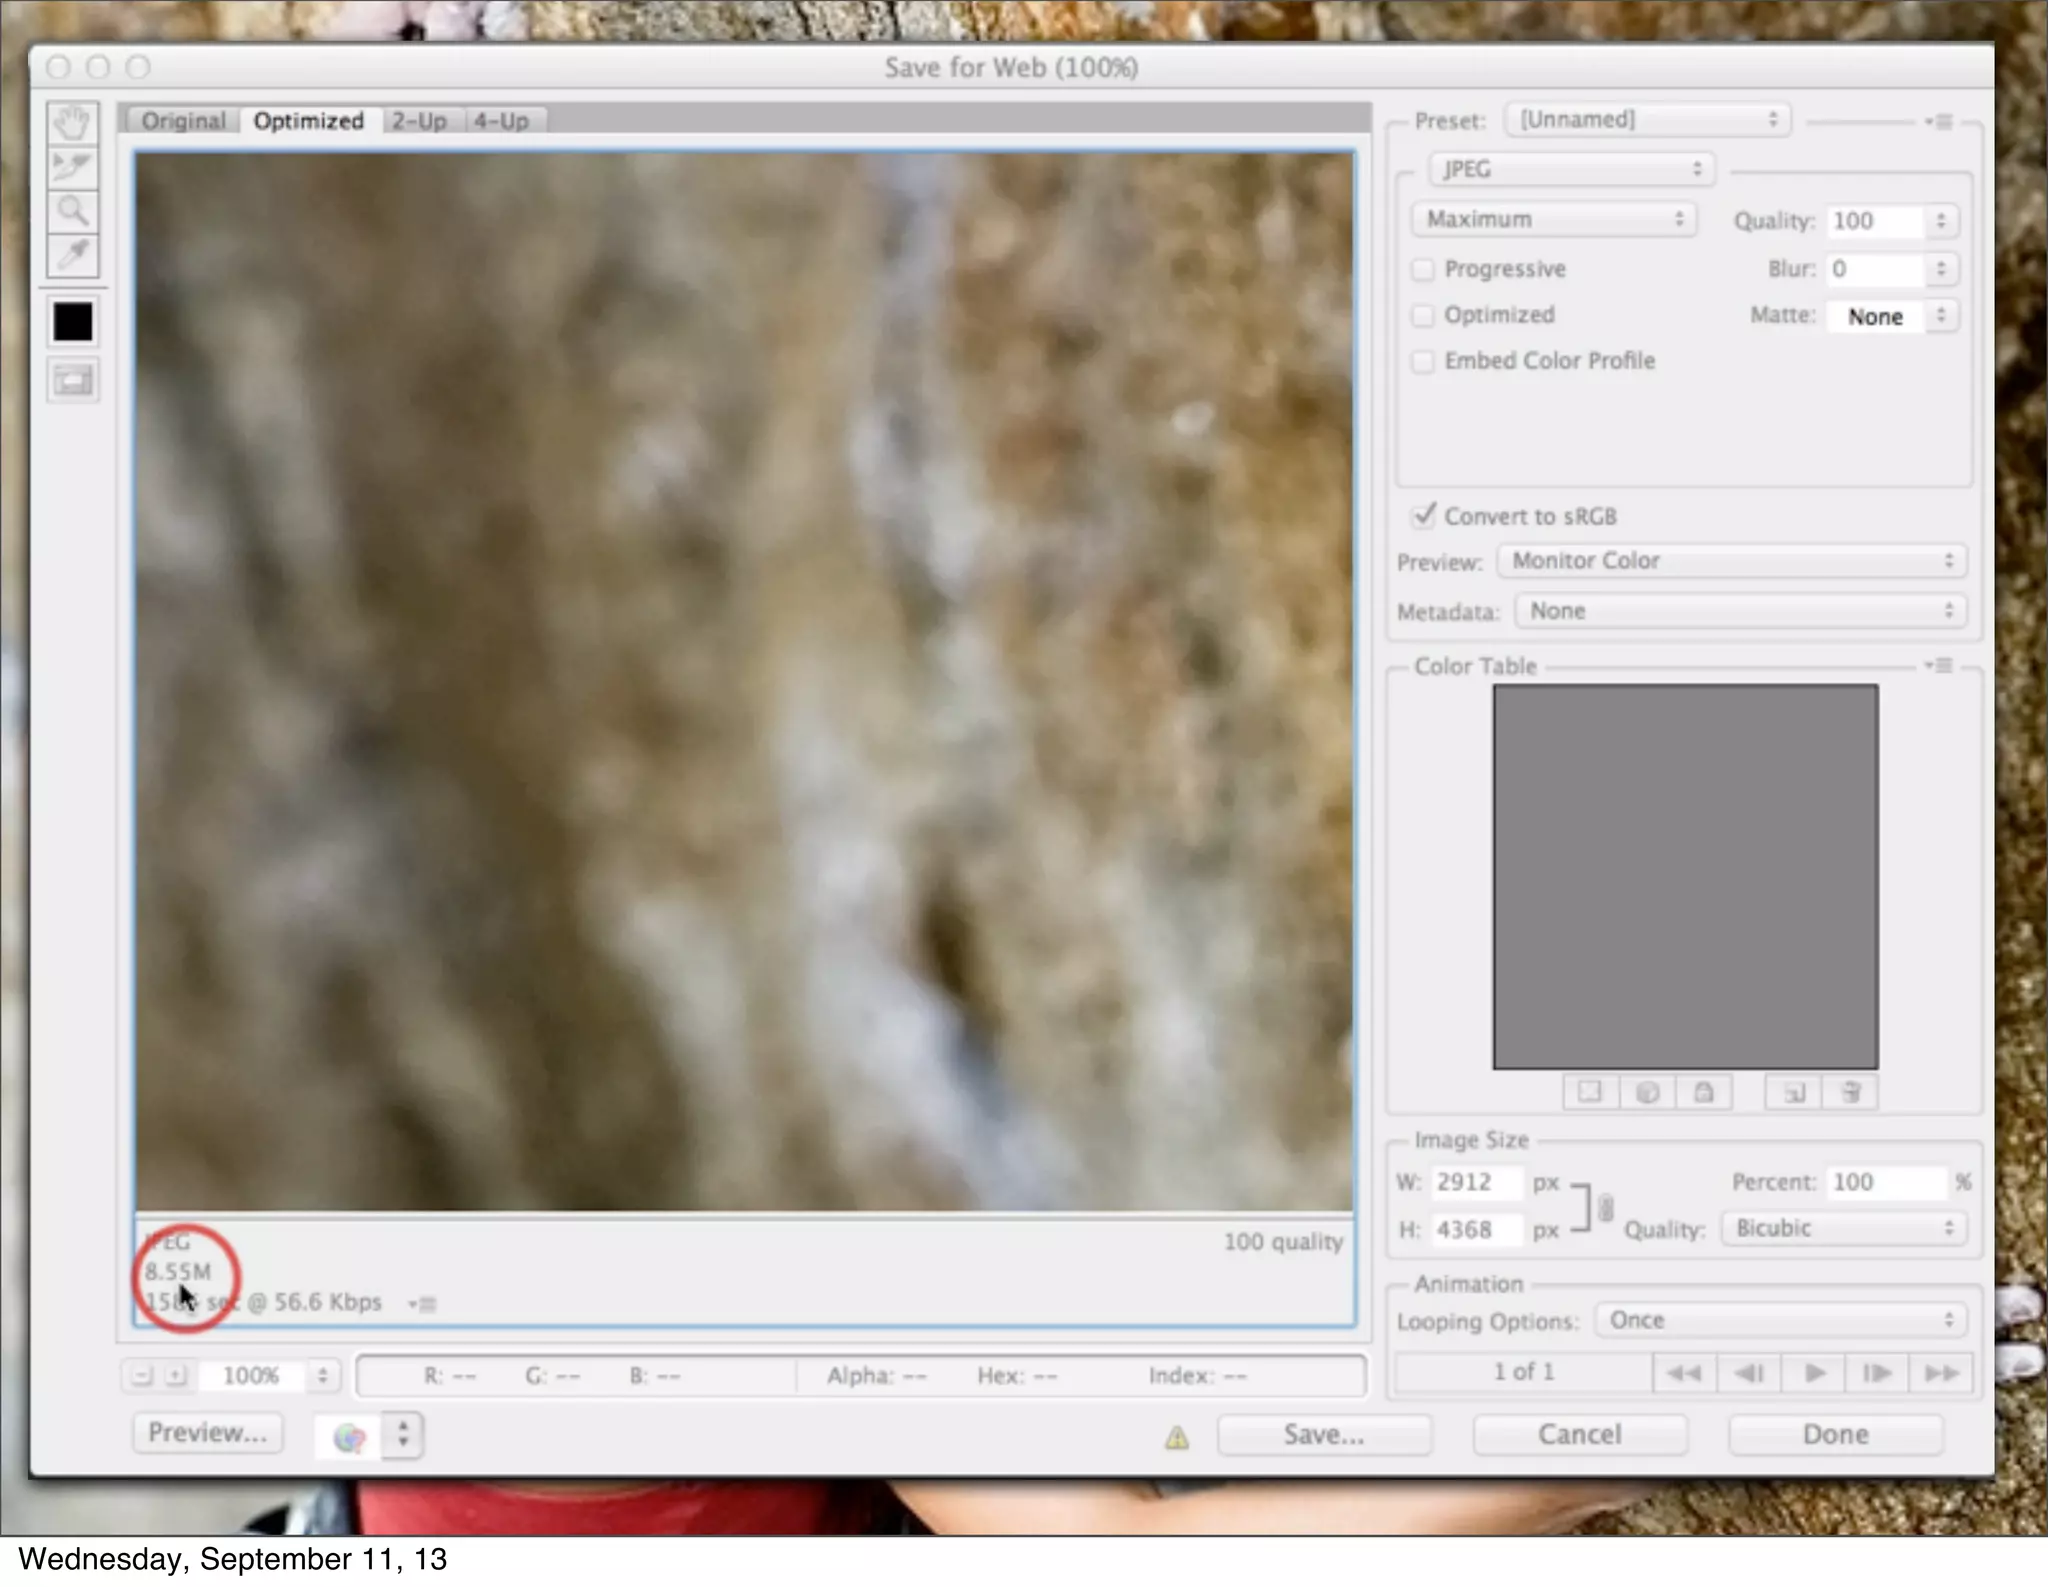Enable the Progressive checkbox
The width and height of the screenshot is (2048, 1587).
[x=1422, y=270]
